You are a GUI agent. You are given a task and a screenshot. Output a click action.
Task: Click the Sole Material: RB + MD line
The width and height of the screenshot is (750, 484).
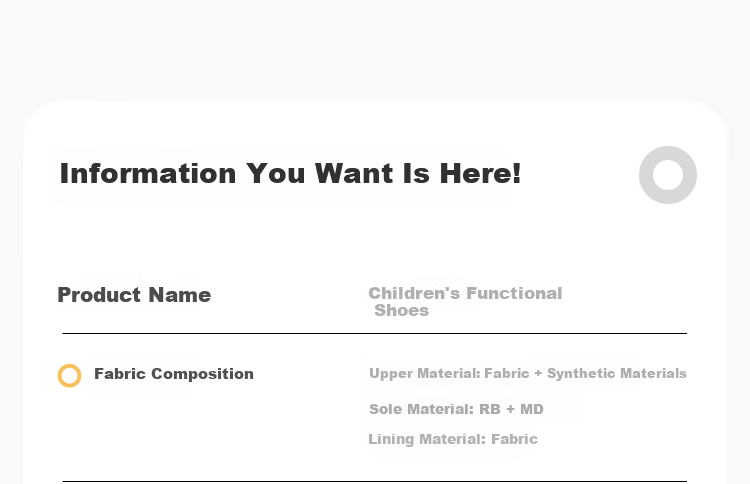(x=456, y=409)
